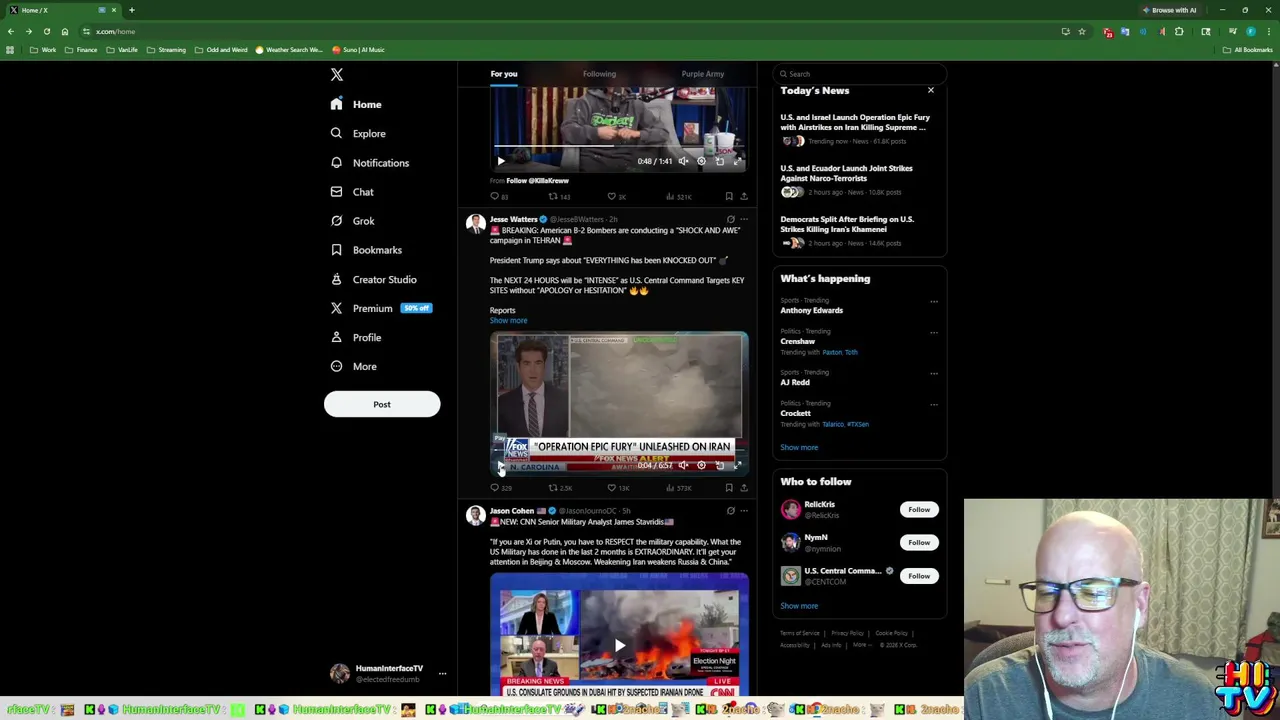
Task: Like the top post with 2K likes
Action: click(616, 197)
